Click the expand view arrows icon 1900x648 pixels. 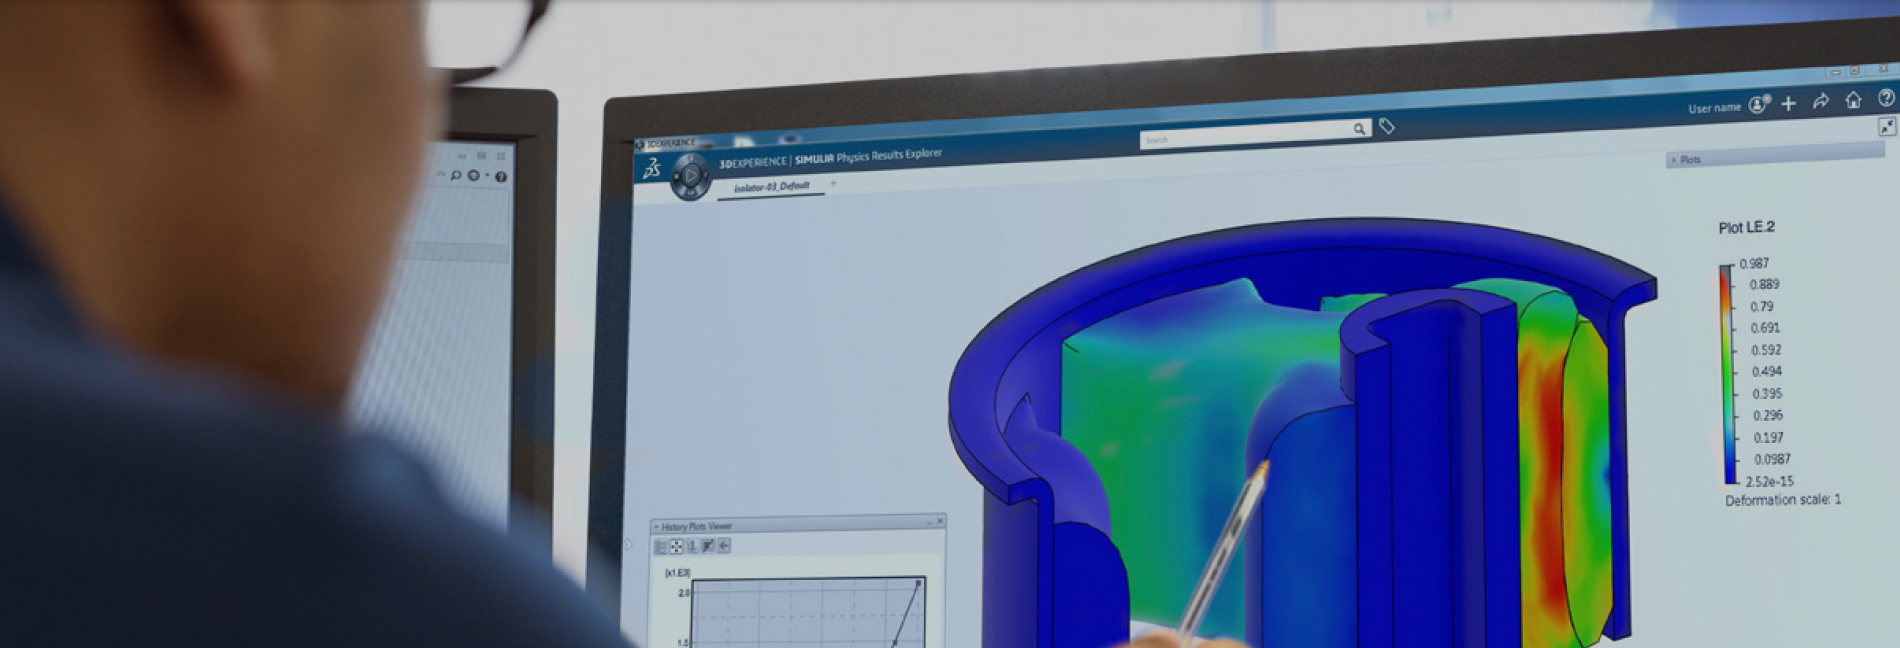(1887, 126)
